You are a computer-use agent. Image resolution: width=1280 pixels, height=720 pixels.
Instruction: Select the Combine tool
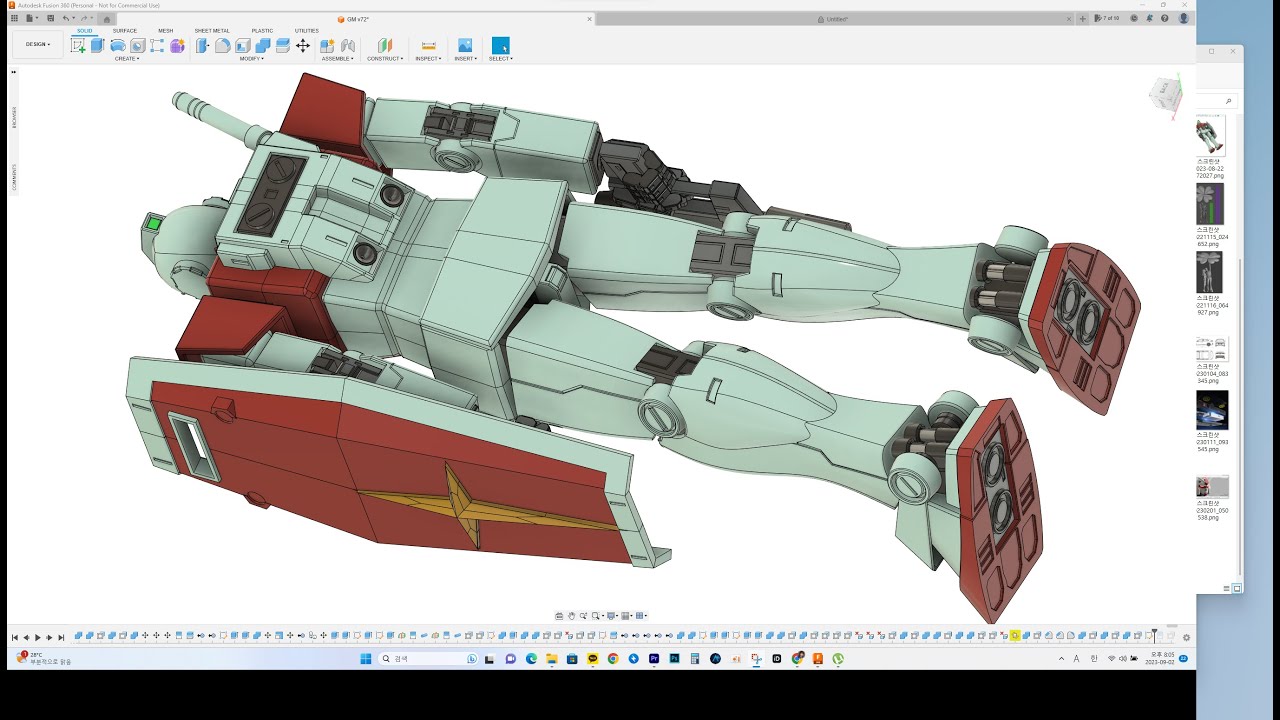coord(263,45)
